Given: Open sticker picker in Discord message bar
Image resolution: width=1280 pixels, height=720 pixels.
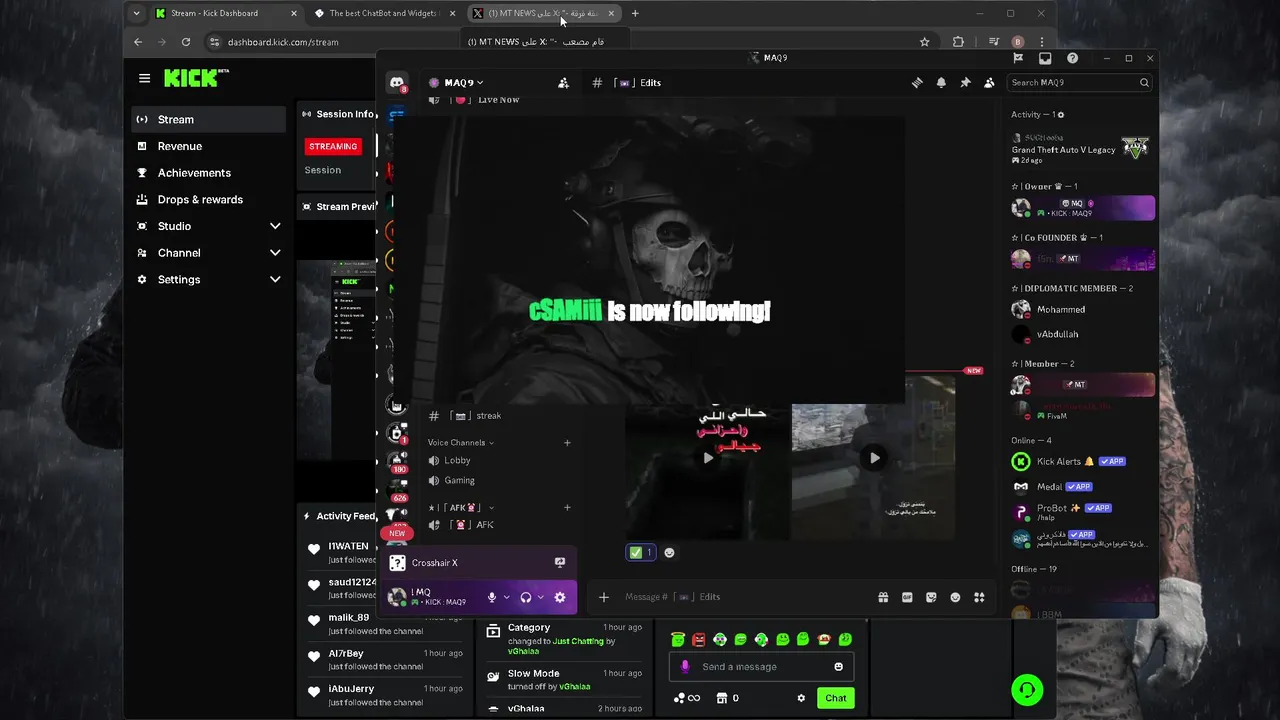Looking at the screenshot, I should pos(931,597).
